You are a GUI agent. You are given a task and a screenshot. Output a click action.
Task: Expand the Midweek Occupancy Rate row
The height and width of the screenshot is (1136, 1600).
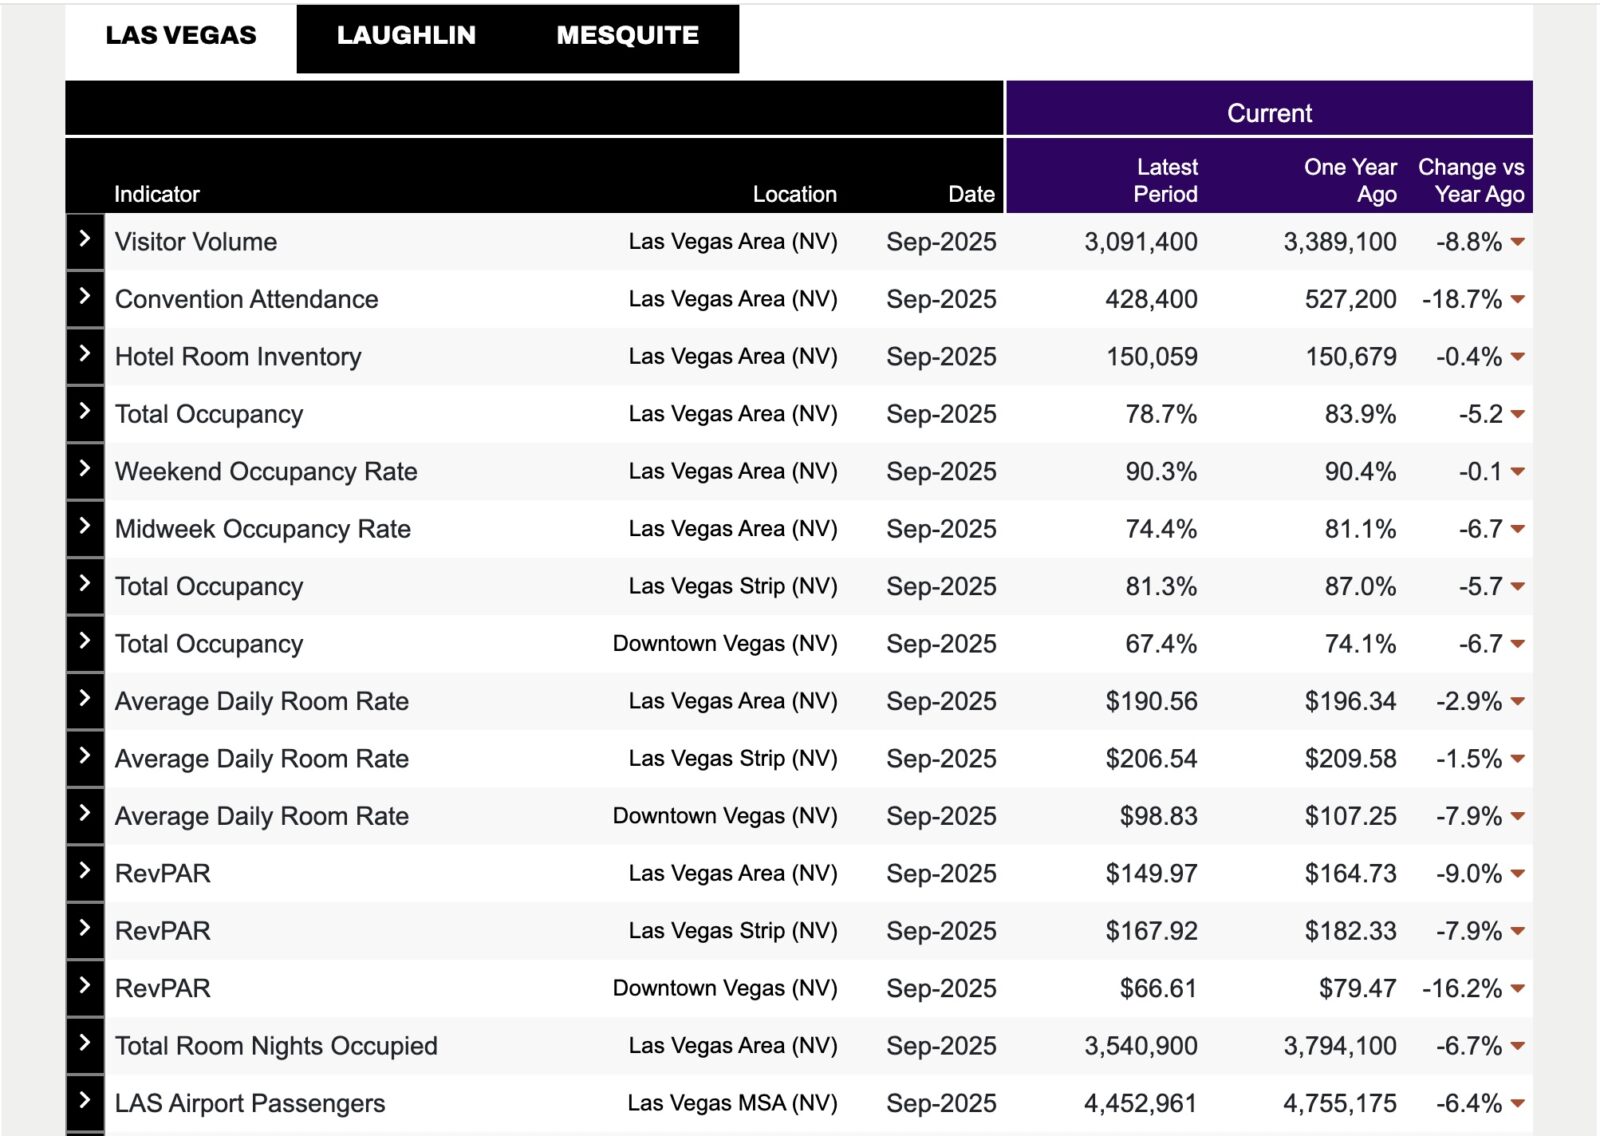(85, 526)
